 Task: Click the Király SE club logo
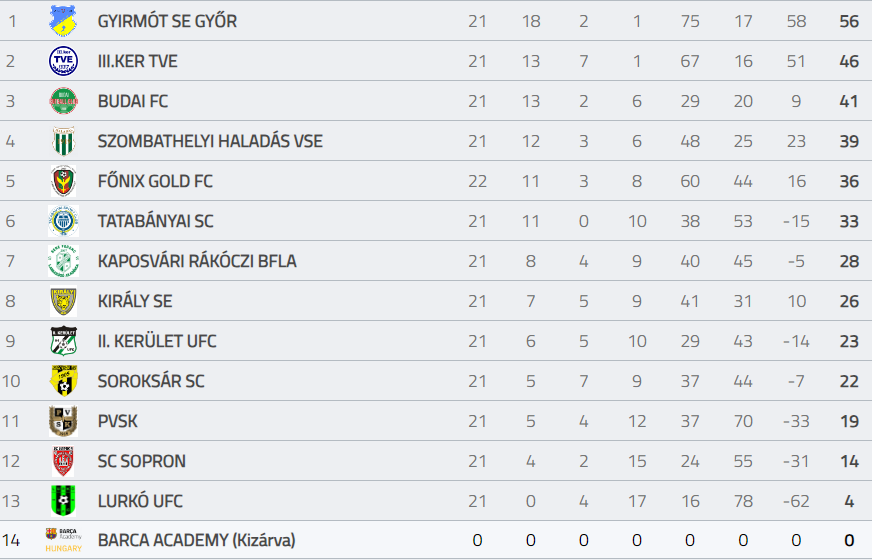(63, 301)
